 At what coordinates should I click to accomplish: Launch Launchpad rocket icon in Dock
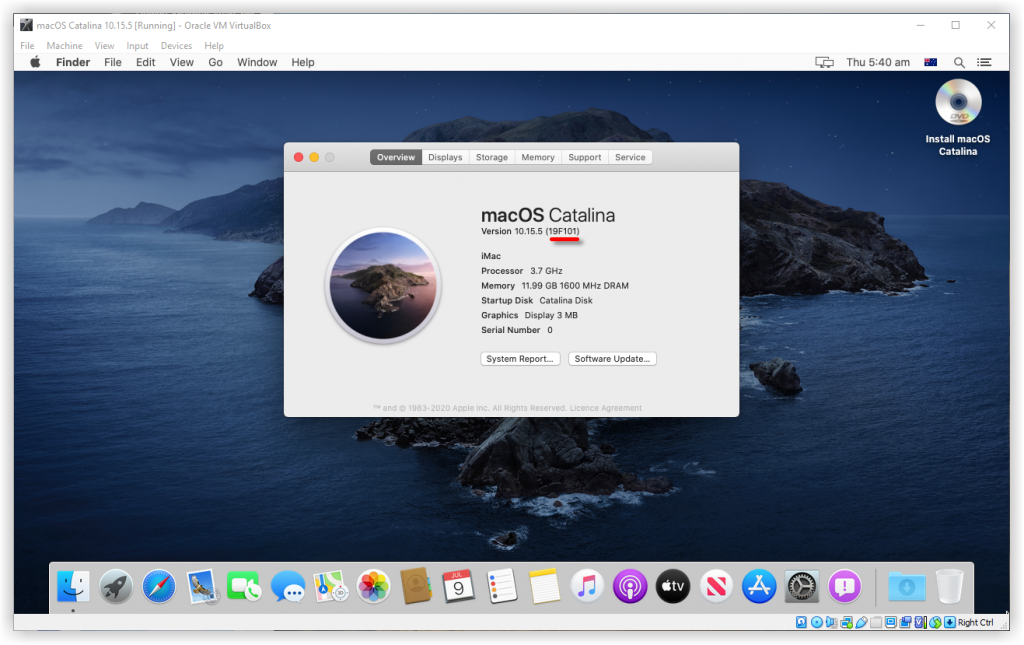116,586
